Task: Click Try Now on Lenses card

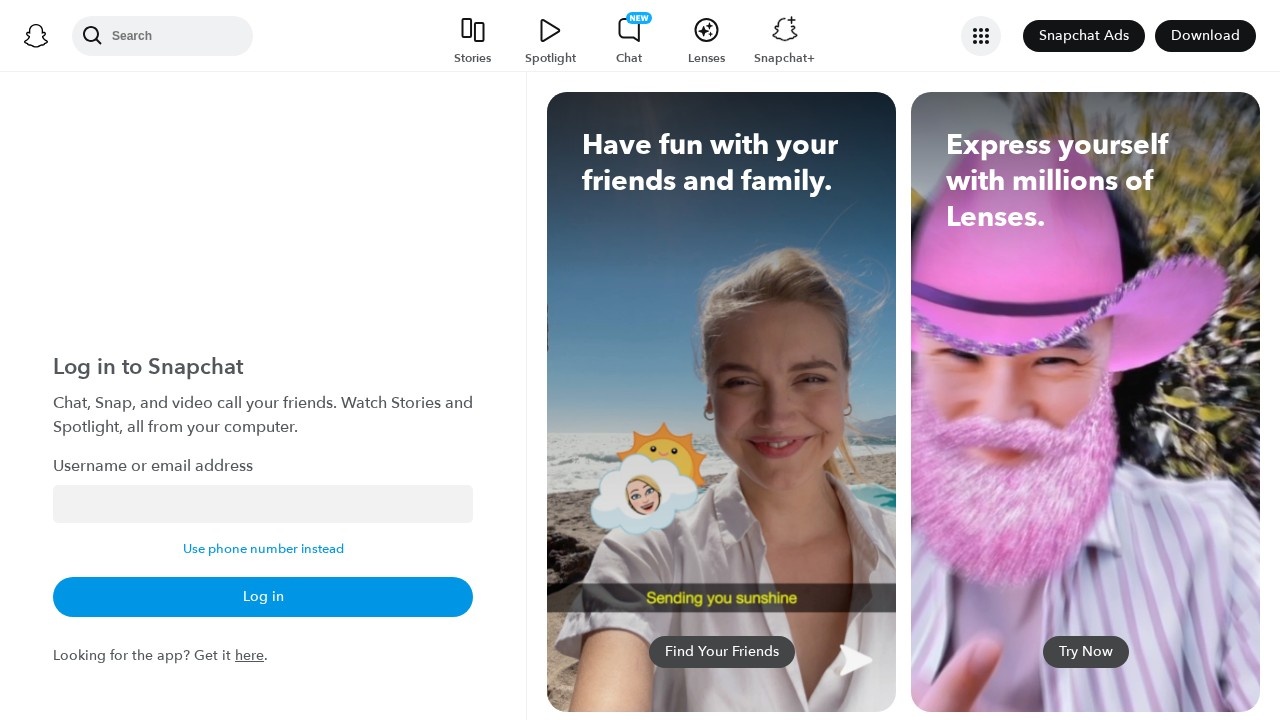Action: pos(1086,652)
